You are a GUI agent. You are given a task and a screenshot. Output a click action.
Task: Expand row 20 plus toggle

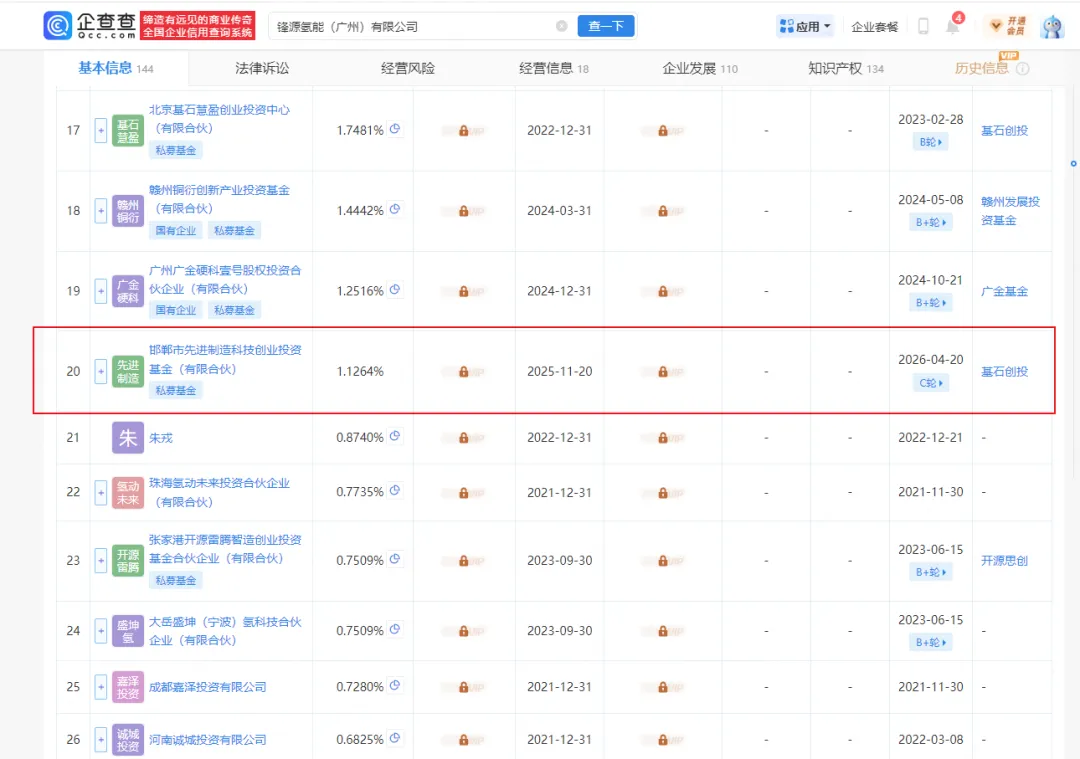101,371
